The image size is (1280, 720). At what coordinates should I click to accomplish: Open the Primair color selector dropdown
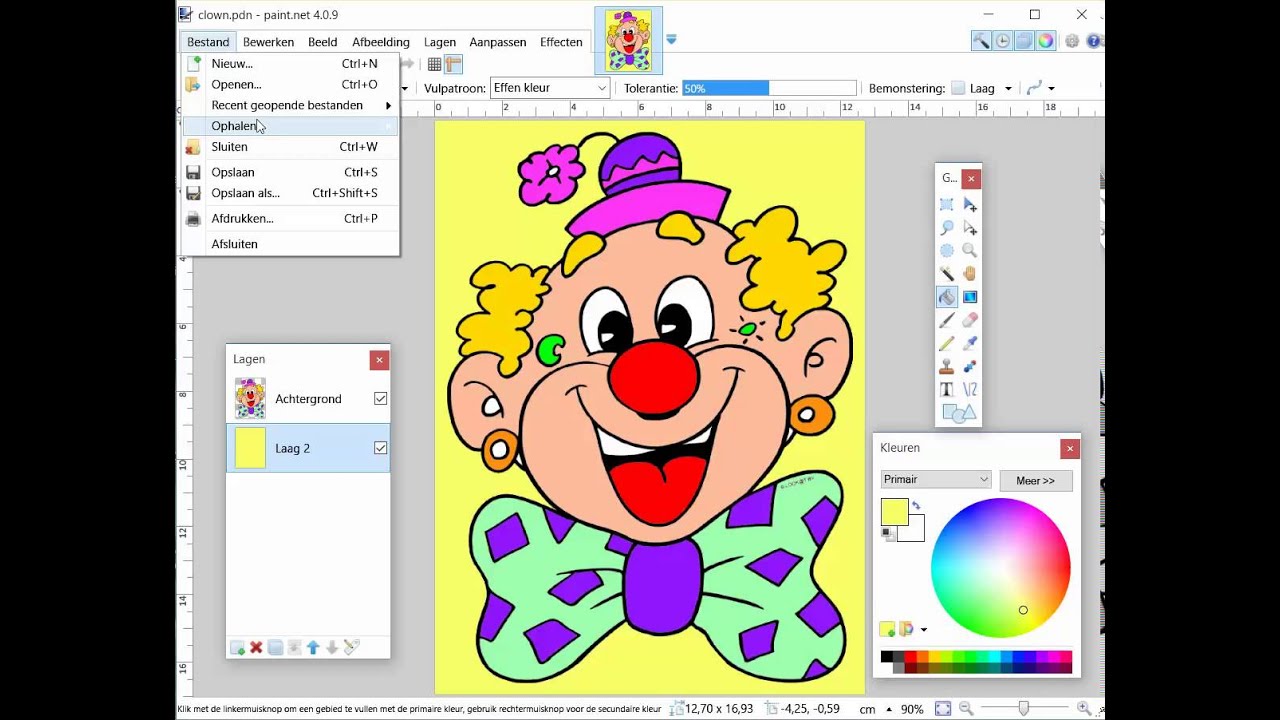pyautogui.click(x=936, y=480)
